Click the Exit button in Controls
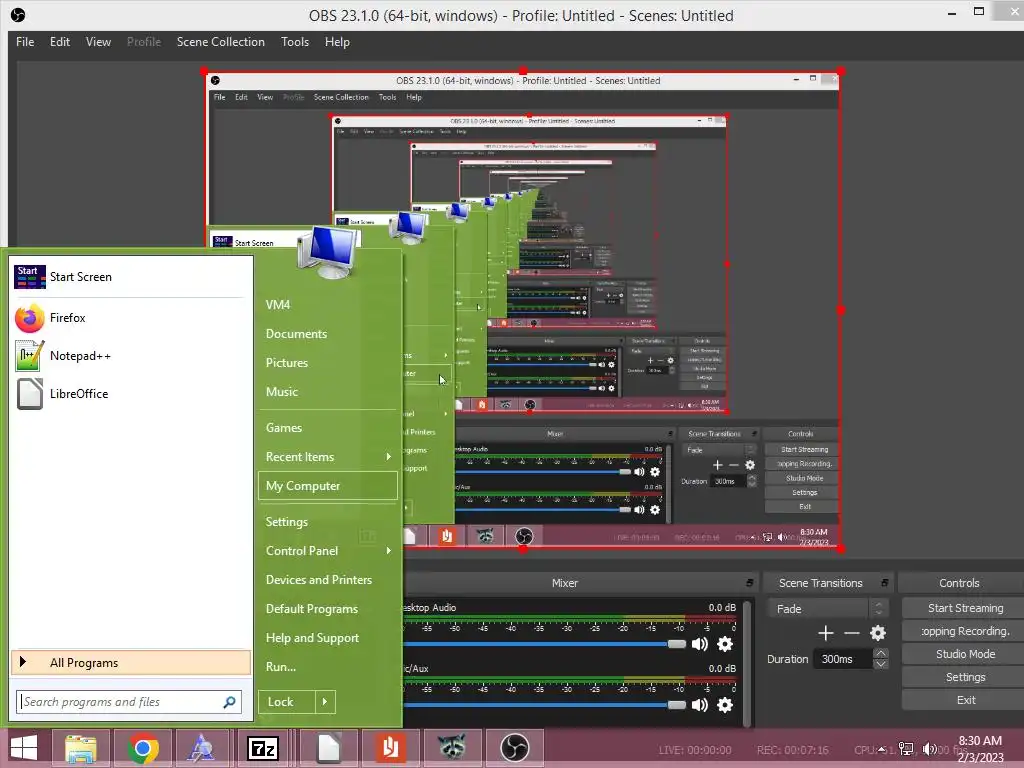 pyautogui.click(x=965, y=700)
